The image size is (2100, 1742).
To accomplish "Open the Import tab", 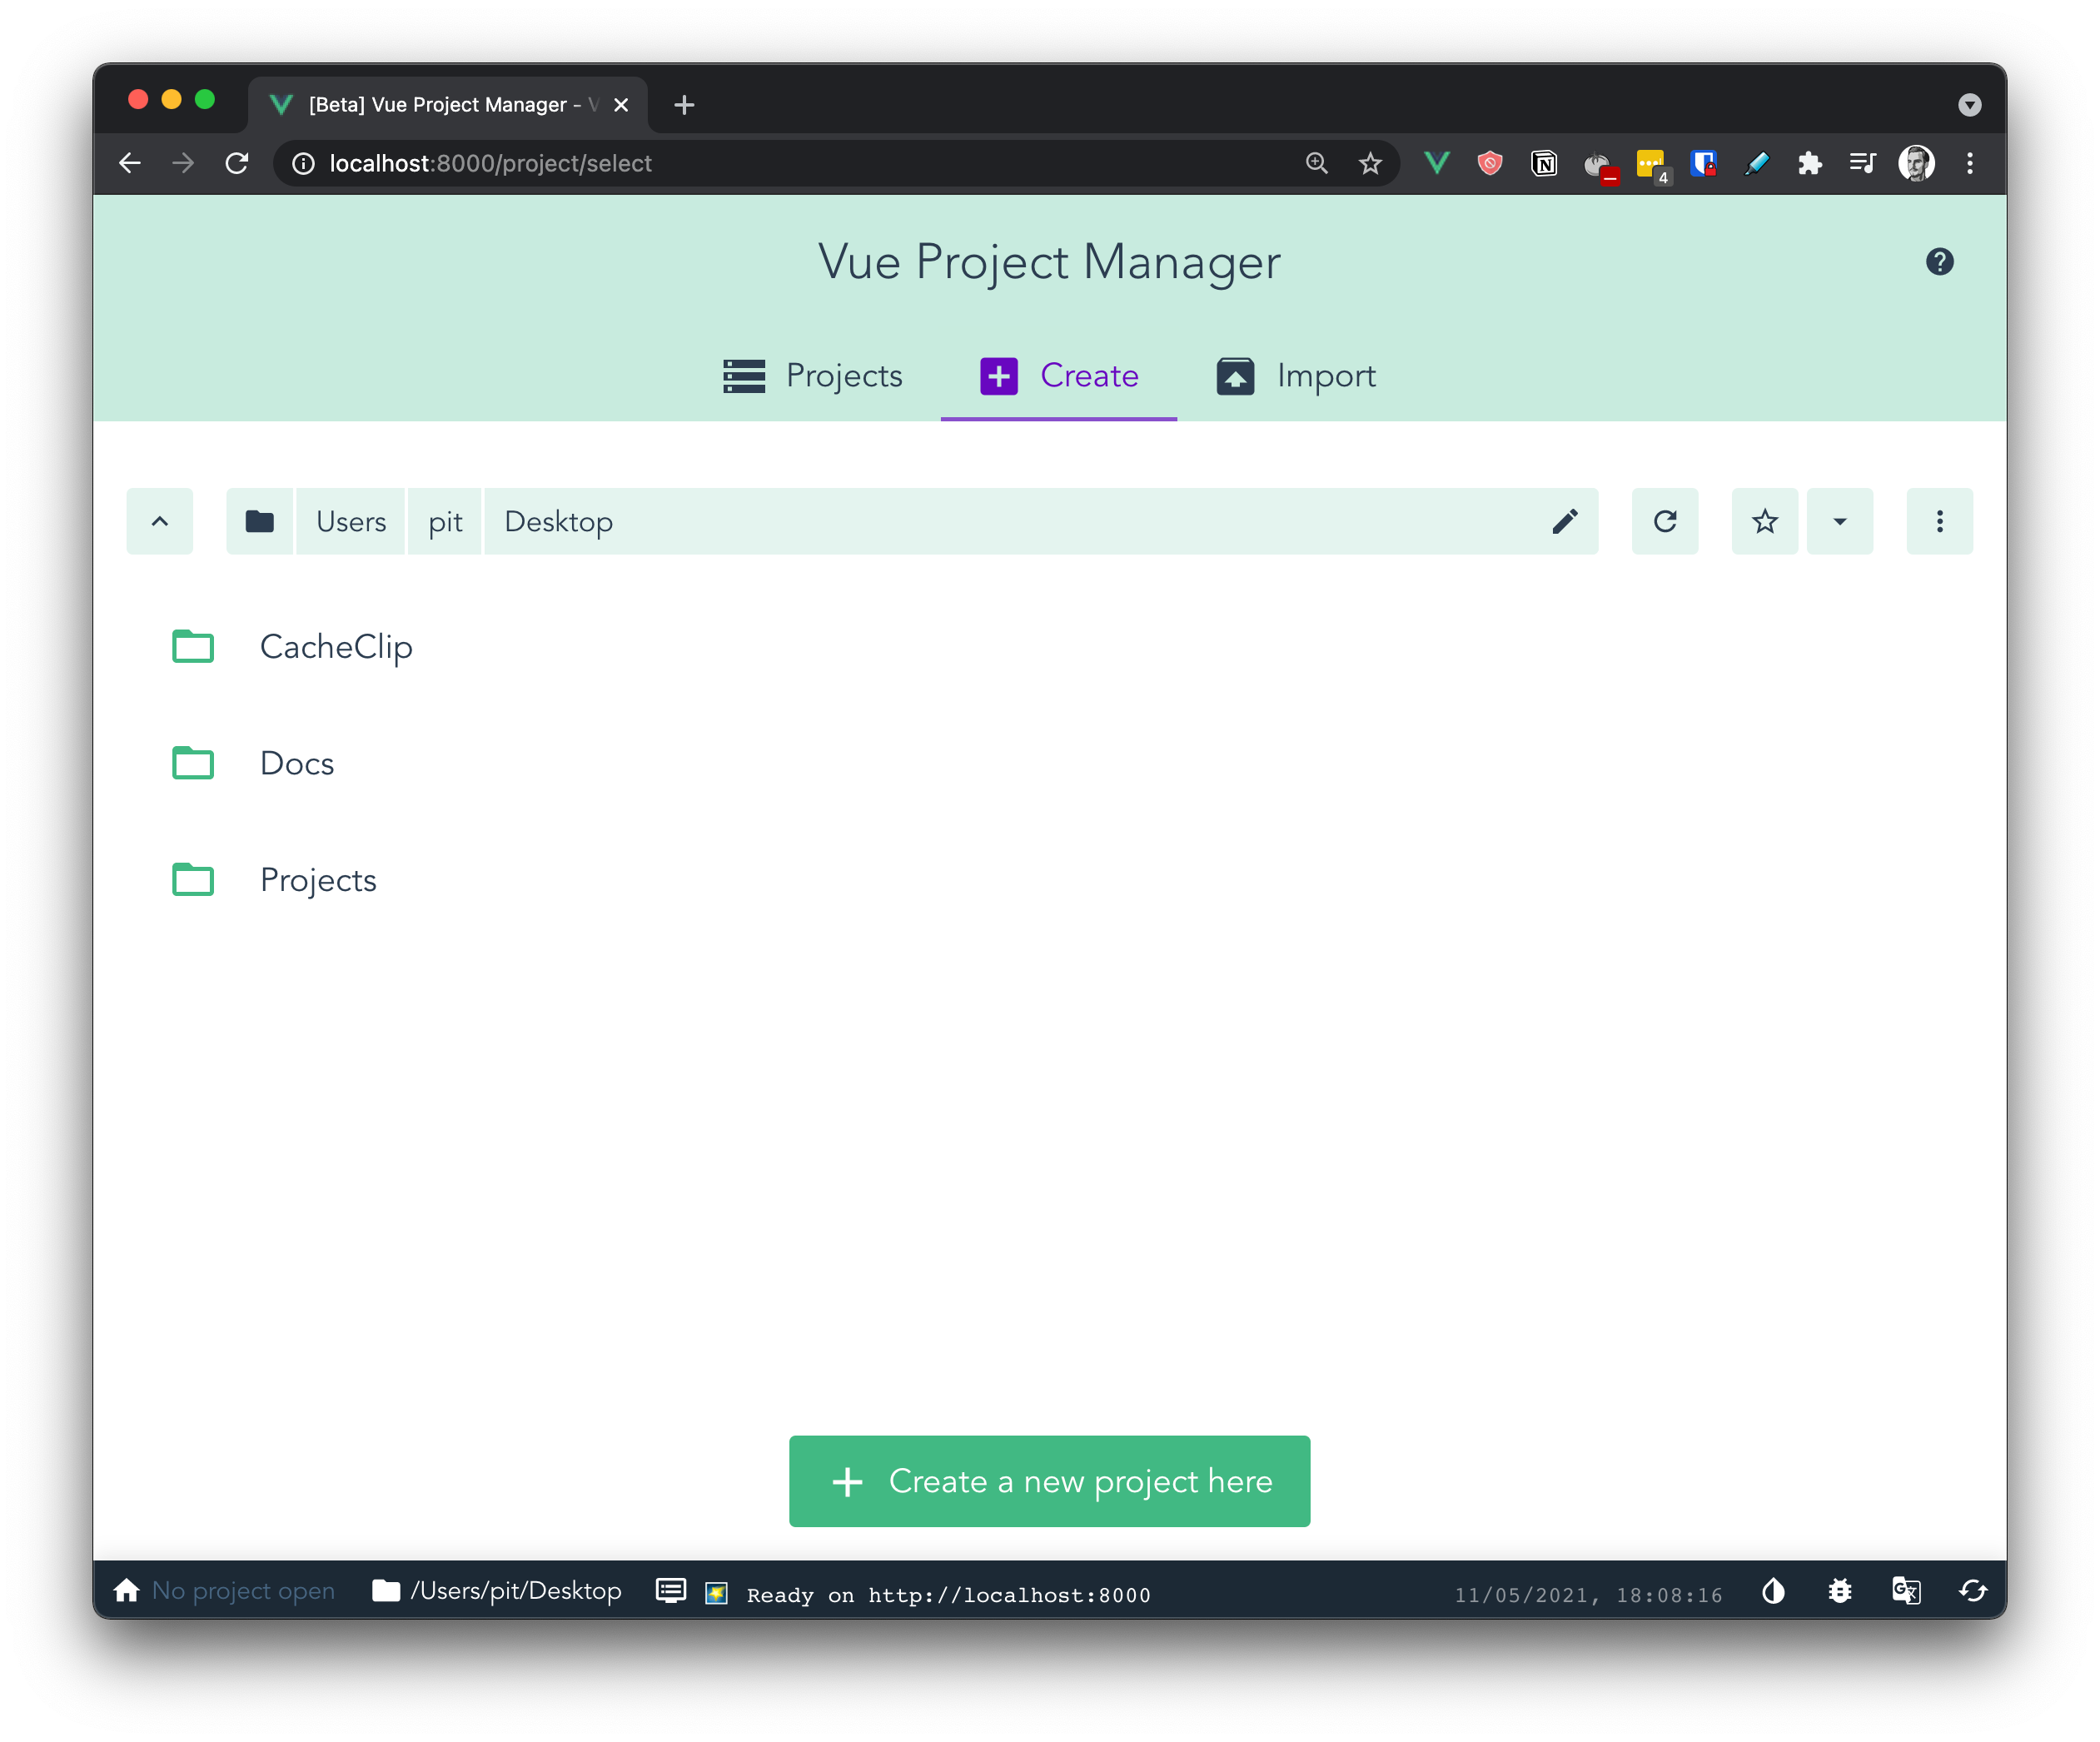I will pyautogui.click(x=1296, y=376).
